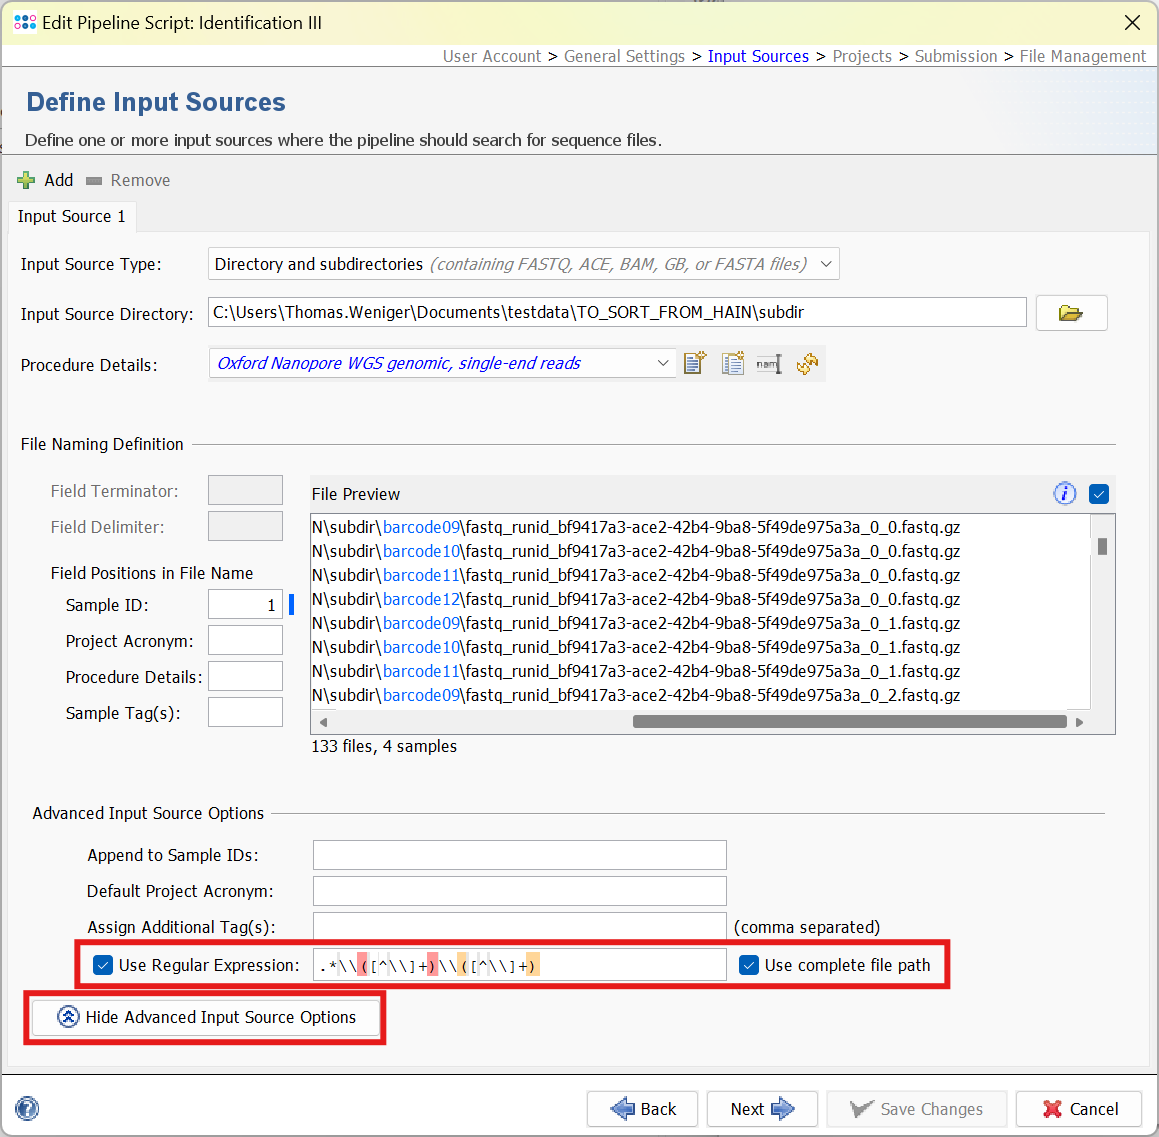
Task: Click the round help icon at bottom left
Action: pyautogui.click(x=27, y=1108)
